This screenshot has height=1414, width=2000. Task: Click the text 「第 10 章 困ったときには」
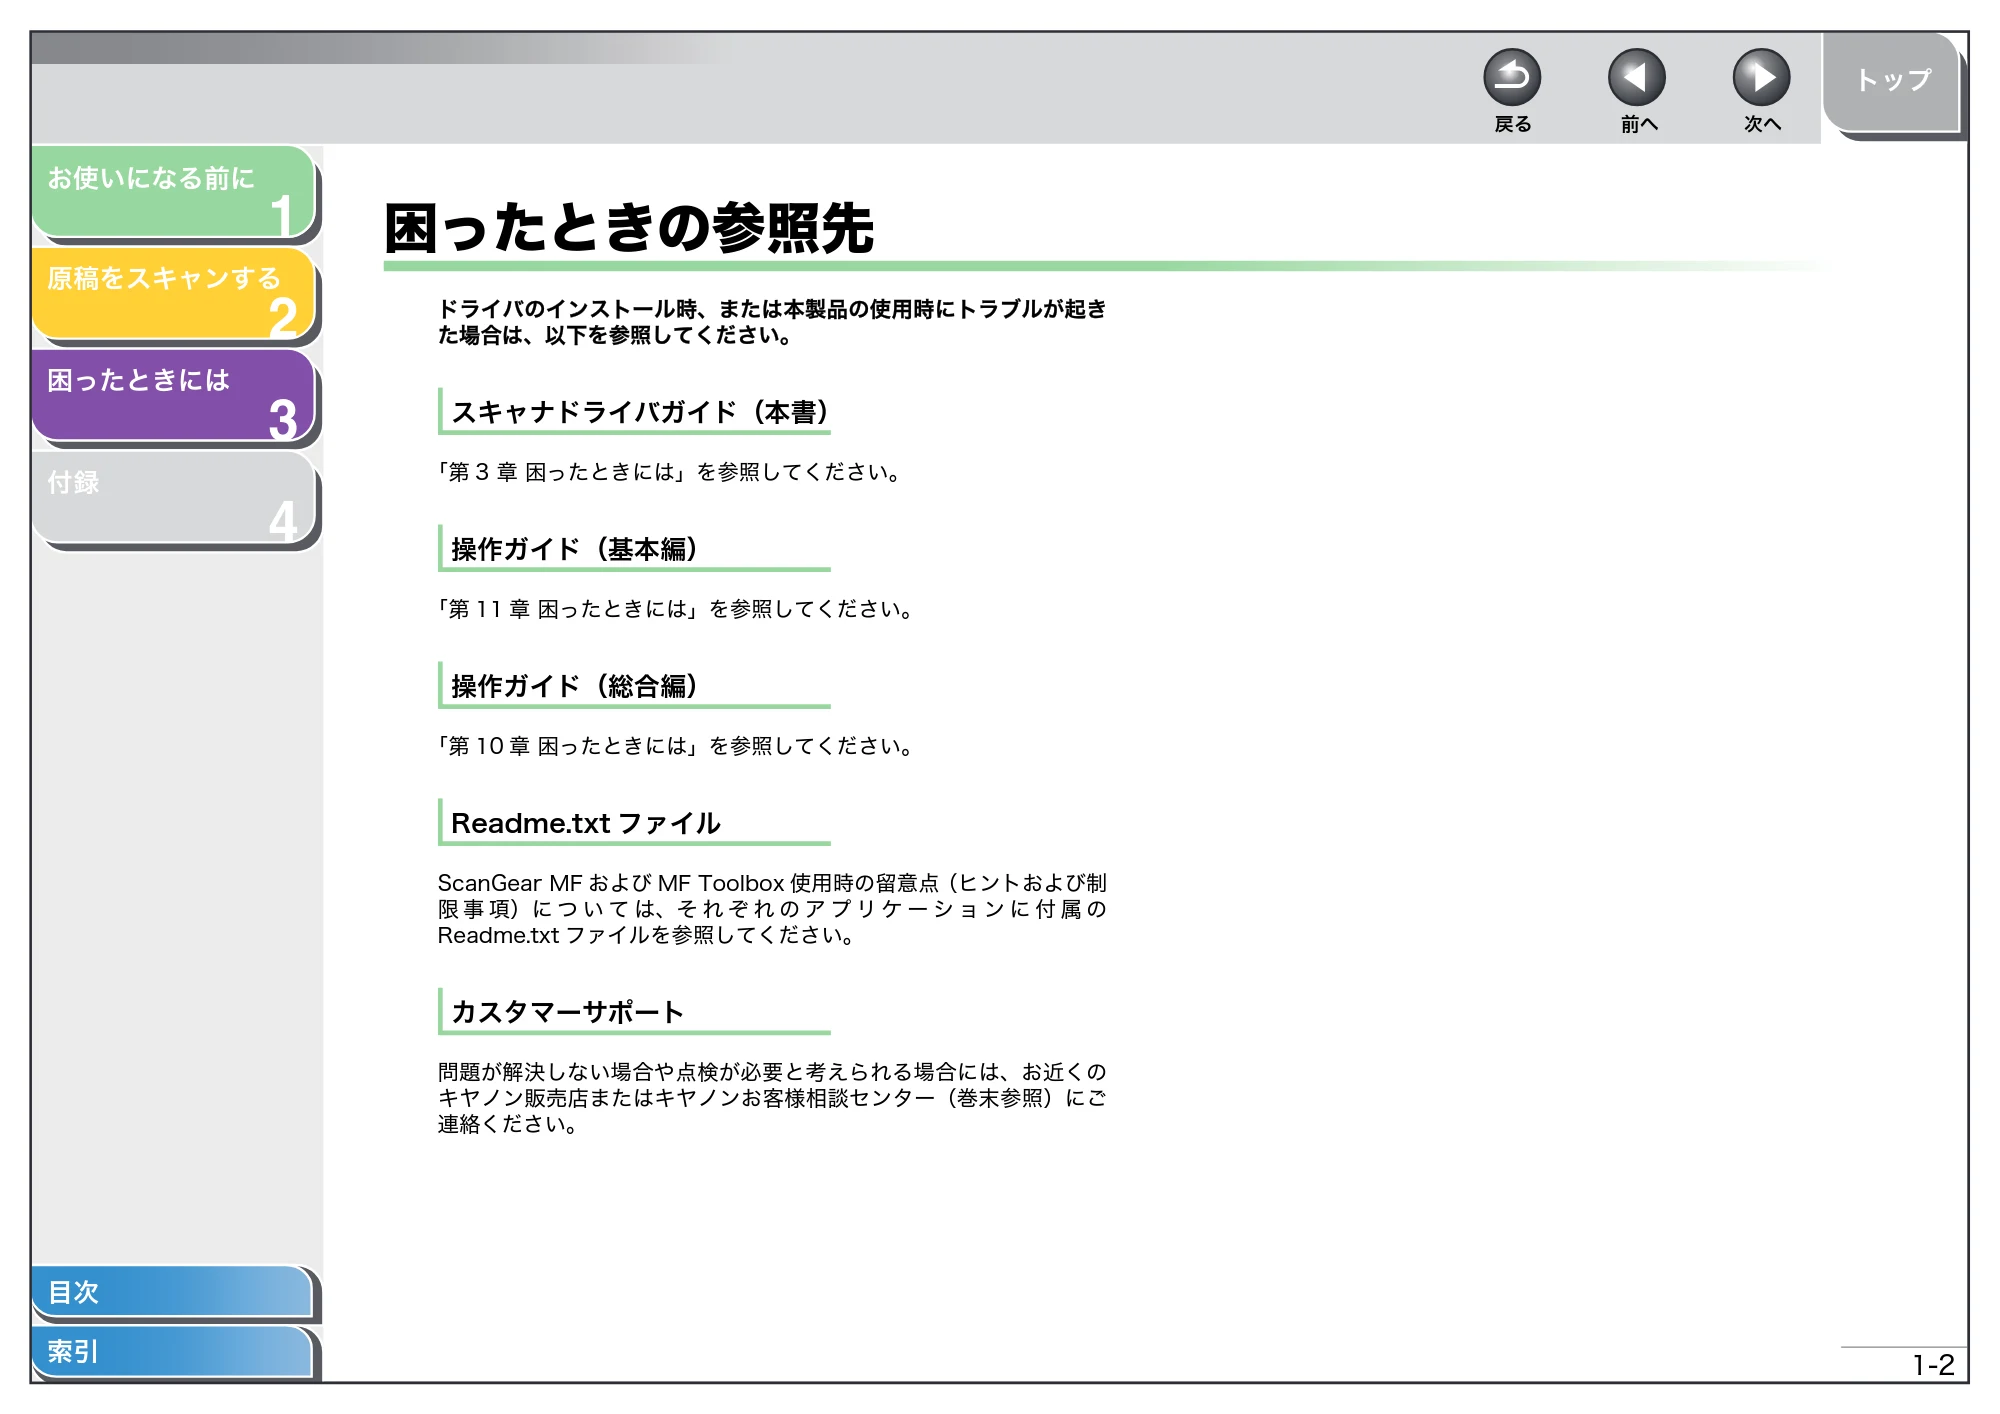coord(570,746)
